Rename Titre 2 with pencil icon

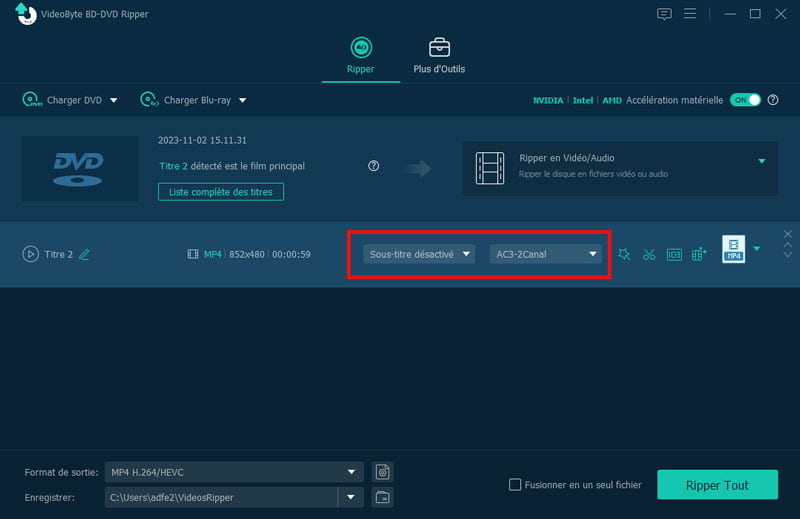(84, 254)
